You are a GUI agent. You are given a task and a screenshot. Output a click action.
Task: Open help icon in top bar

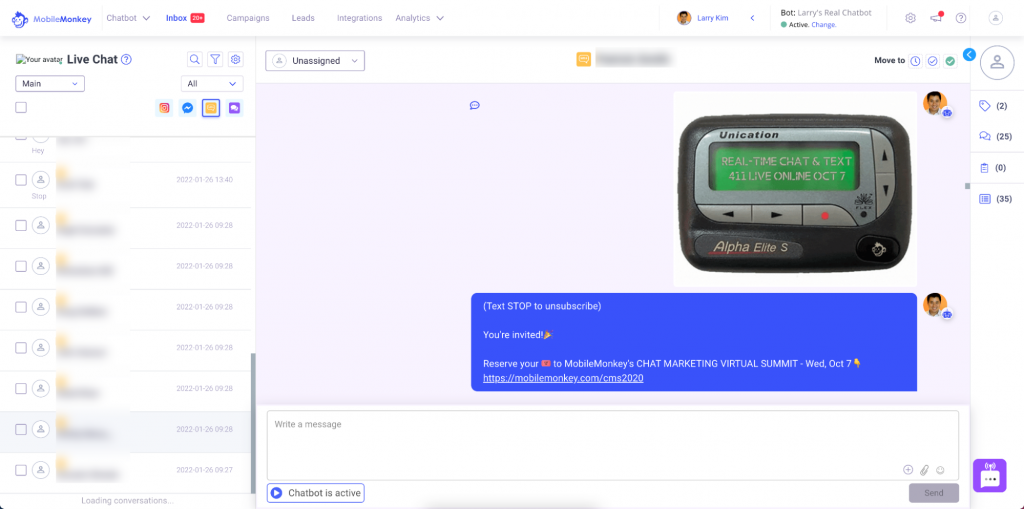coord(961,18)
